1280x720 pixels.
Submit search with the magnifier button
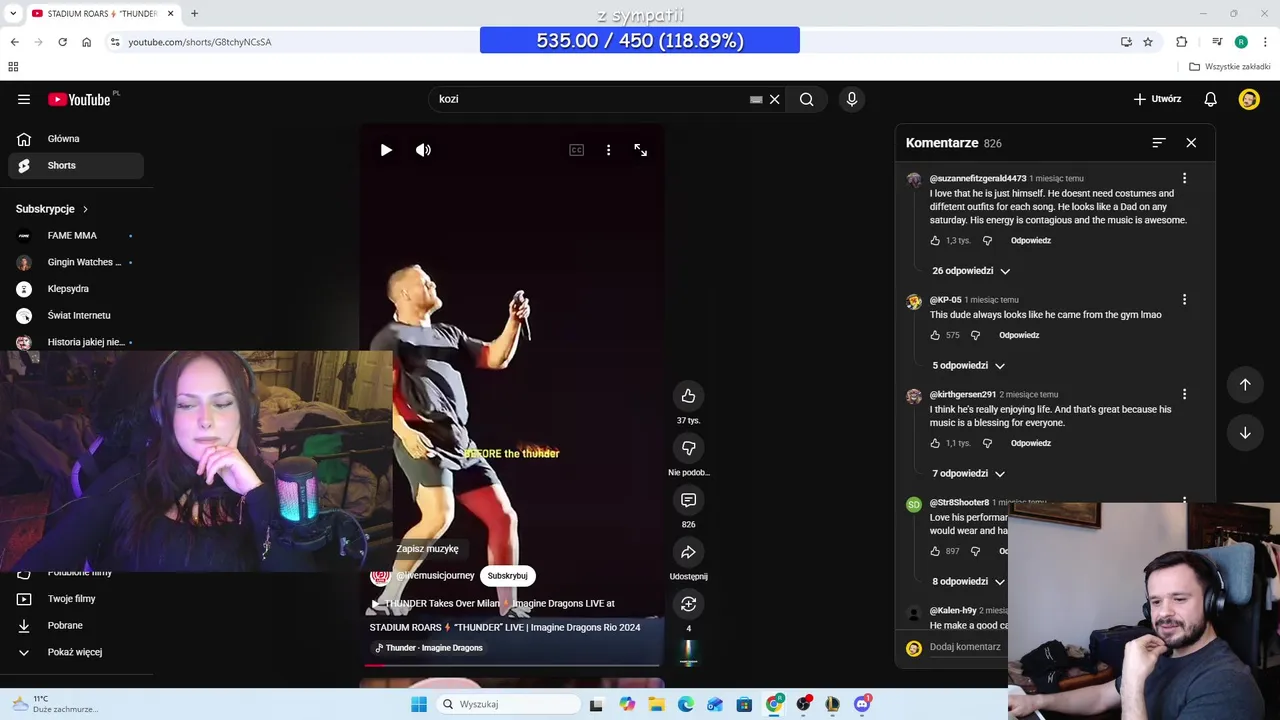[806, 99]
